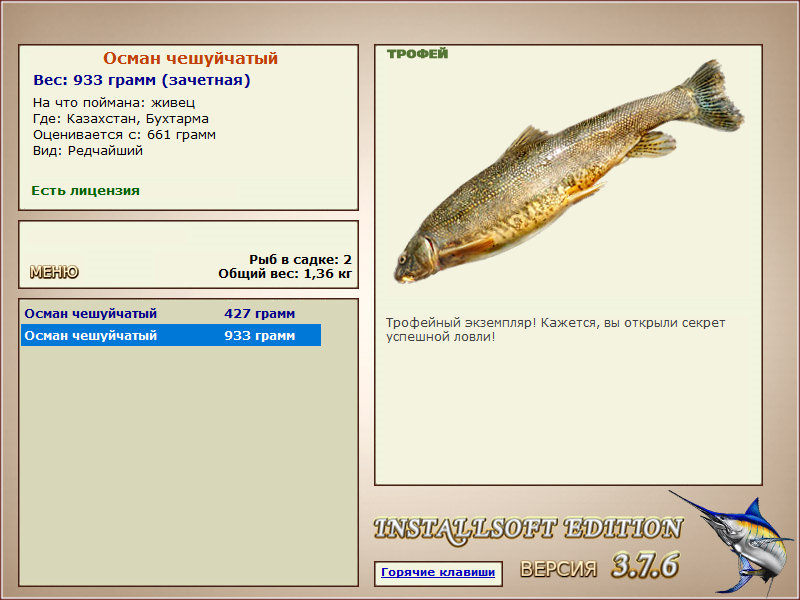The image size is (800, 600).
Task: Click the trophy fish picture
Action: (568, 172)
